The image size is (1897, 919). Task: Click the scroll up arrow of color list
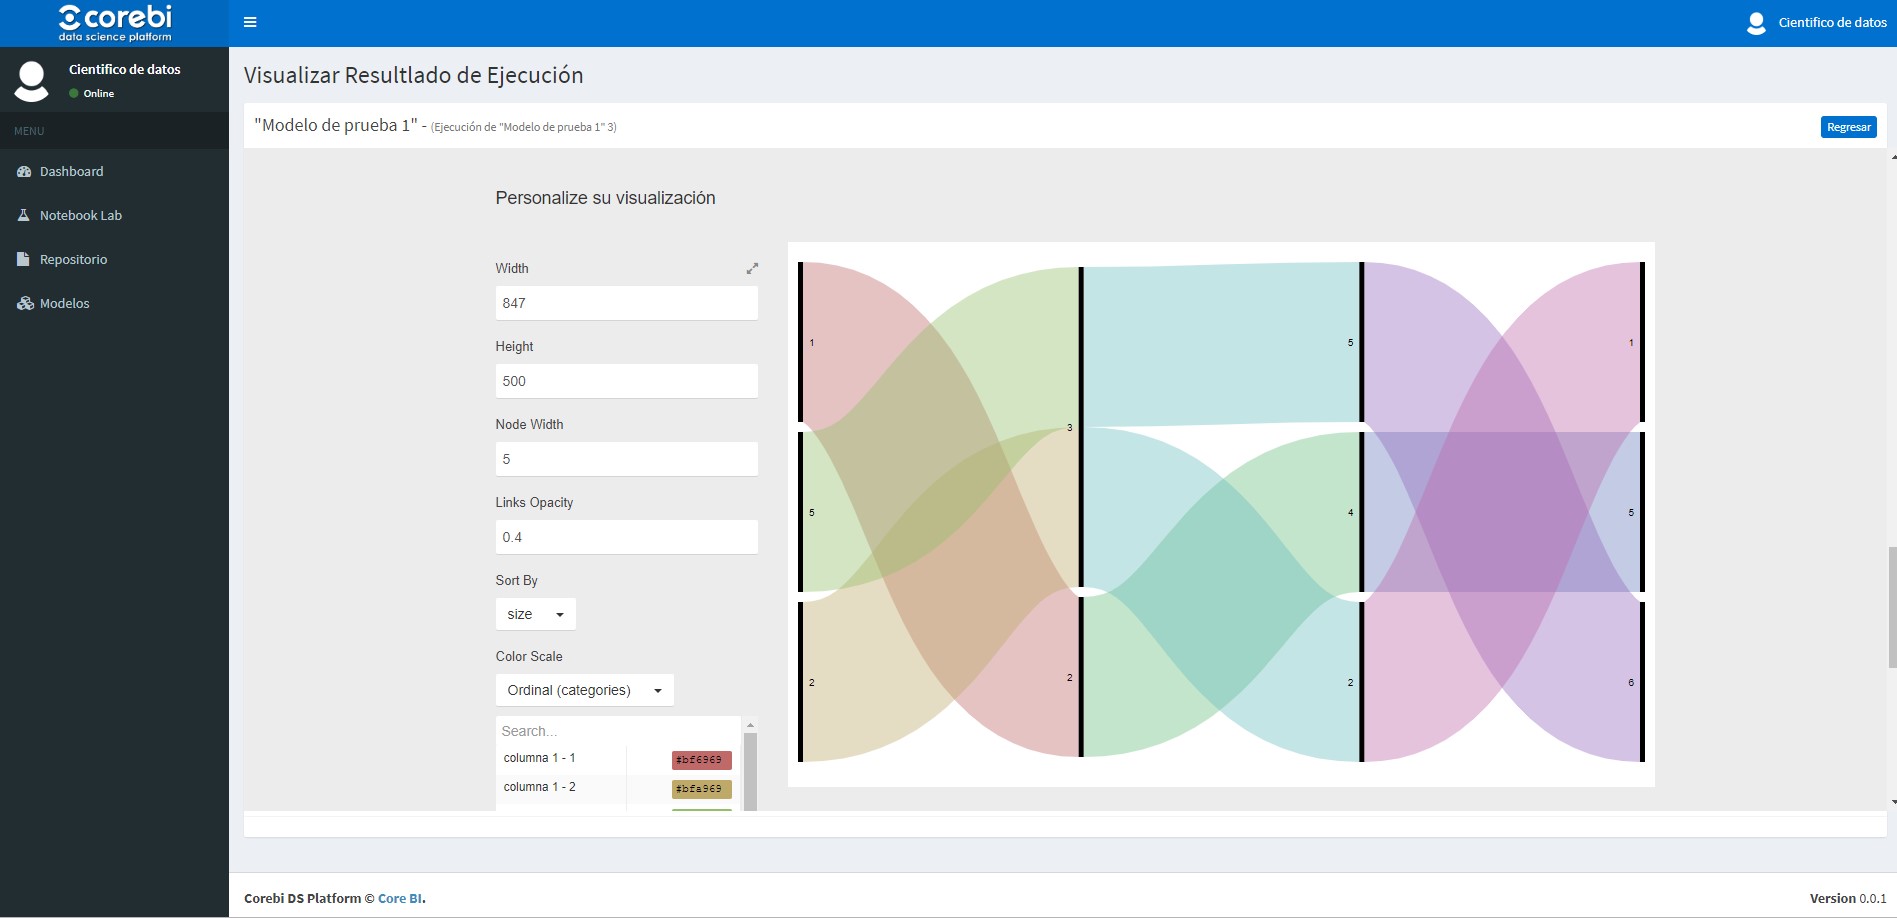pyautogui.click(x=750, y=725)
